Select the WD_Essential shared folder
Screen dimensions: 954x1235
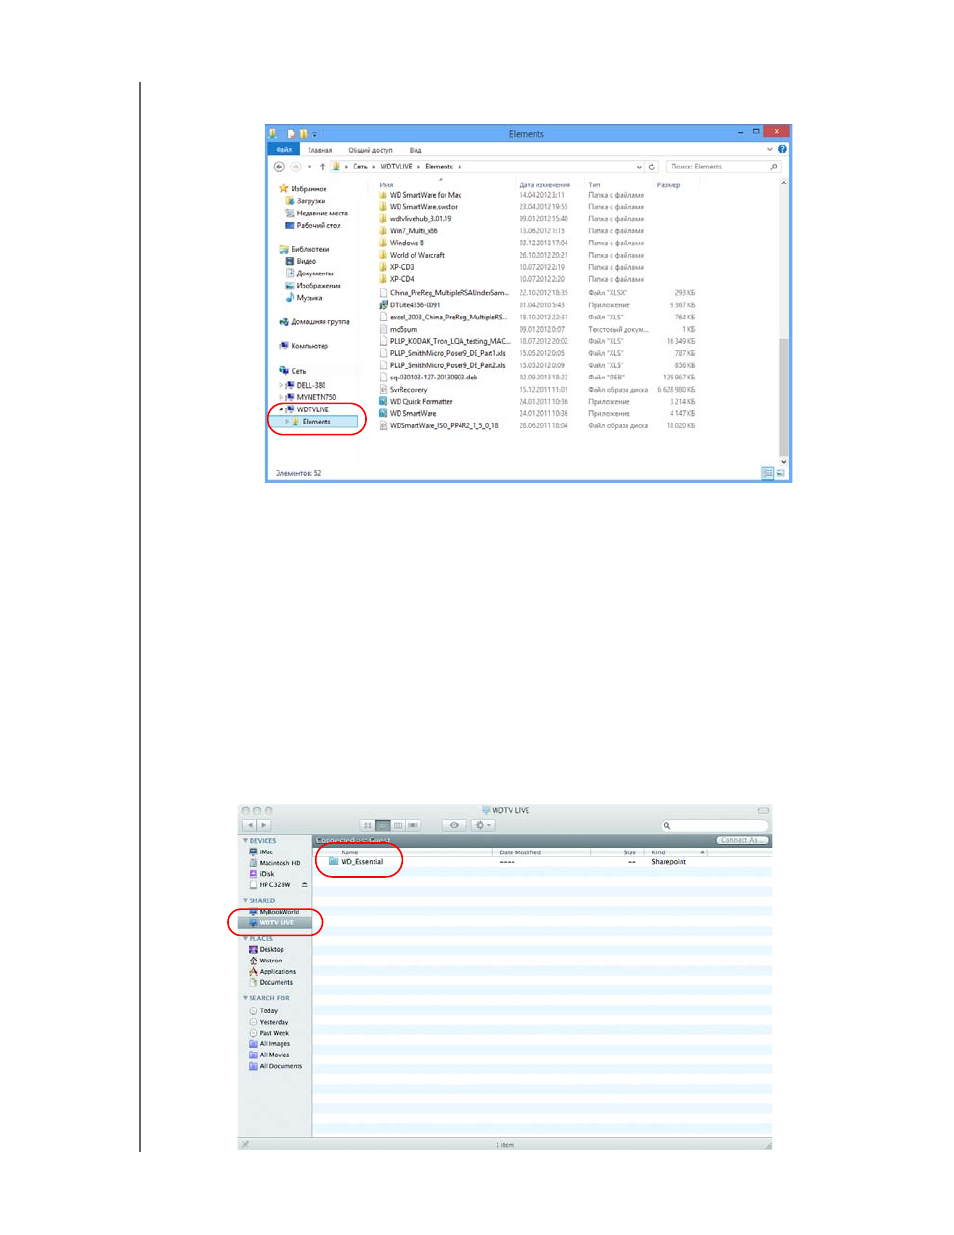(x=356, y=861)
